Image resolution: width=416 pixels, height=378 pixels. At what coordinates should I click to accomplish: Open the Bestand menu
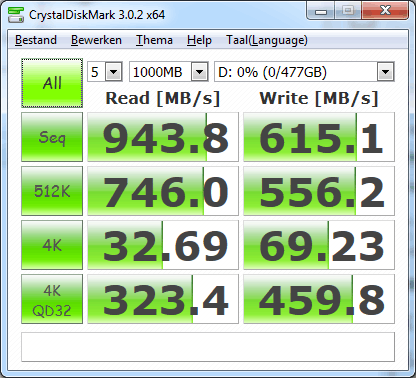tap(36, 40)
